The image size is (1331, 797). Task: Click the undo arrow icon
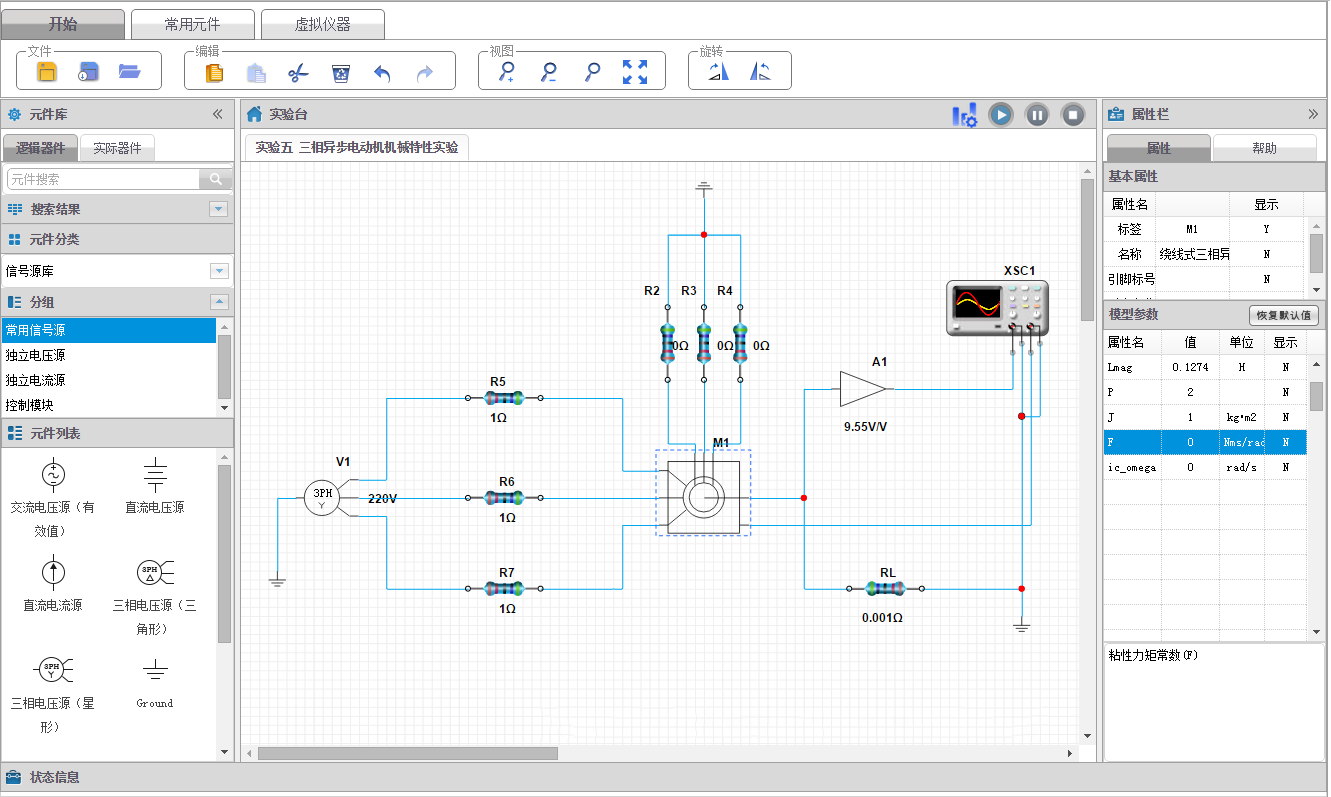382,72
